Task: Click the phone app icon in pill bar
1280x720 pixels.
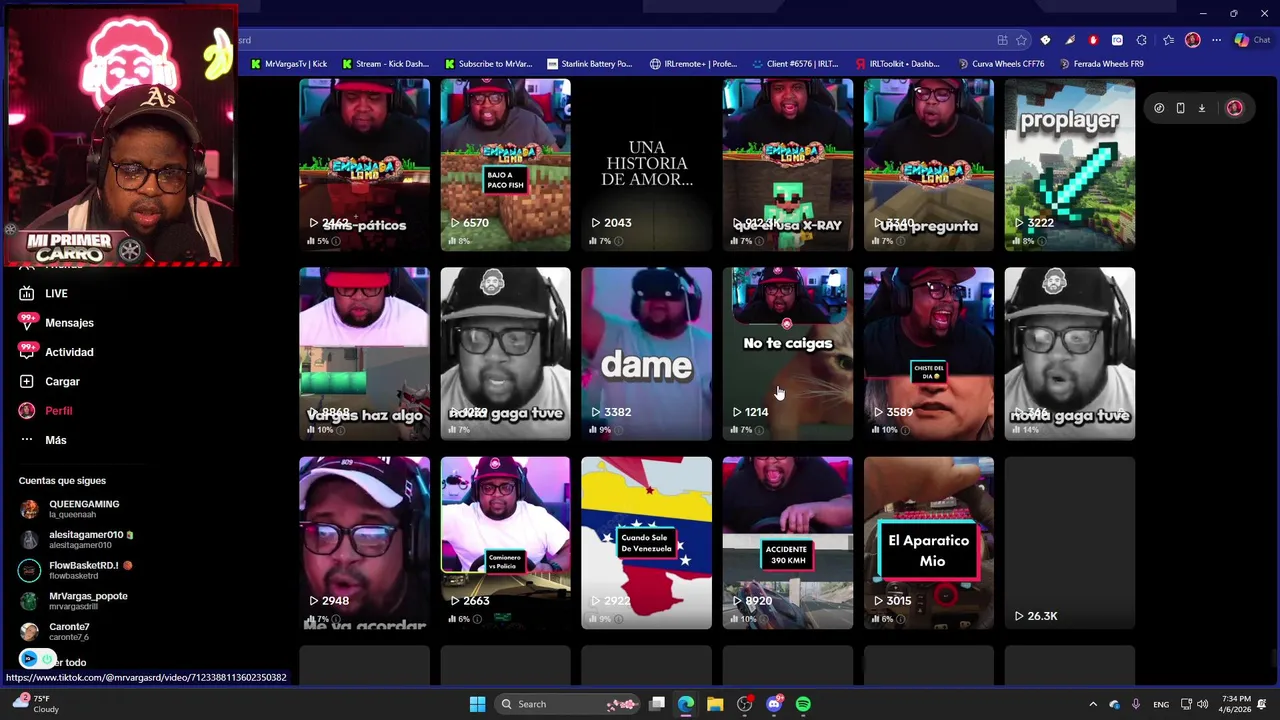Action: pyautogui.click(x=1180, y=108)
